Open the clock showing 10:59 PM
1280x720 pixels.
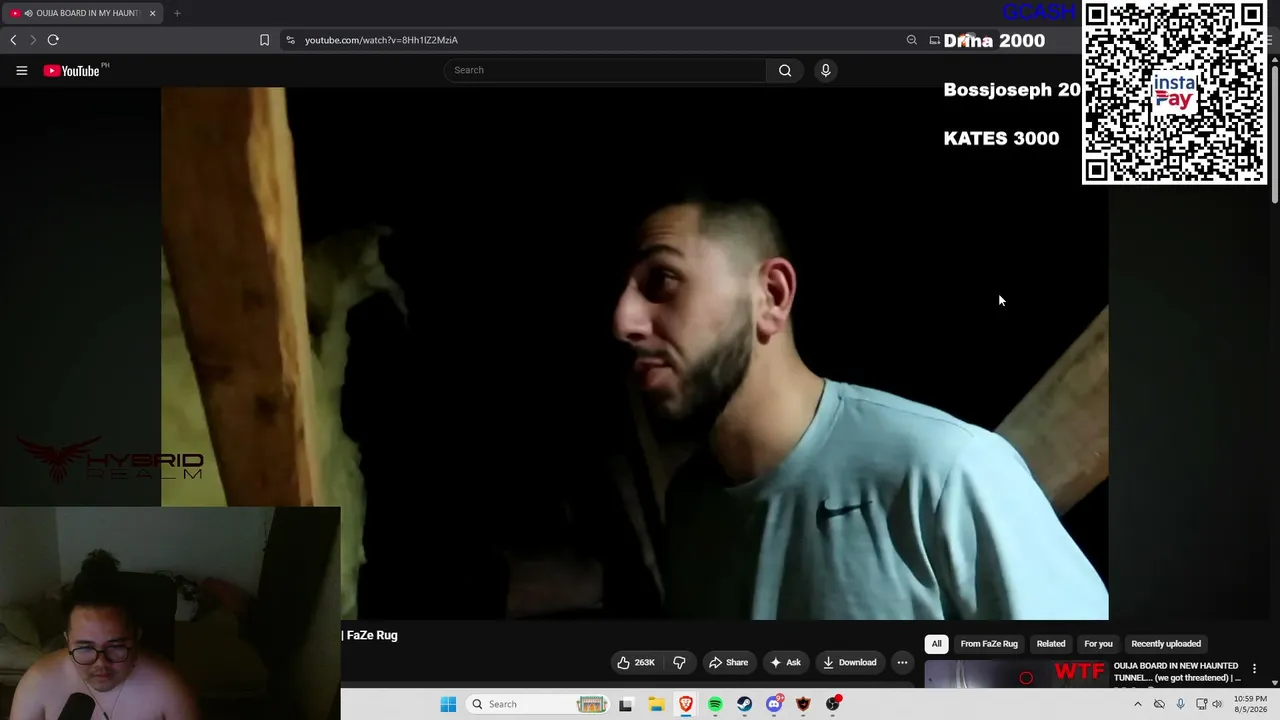point(1250,704)
